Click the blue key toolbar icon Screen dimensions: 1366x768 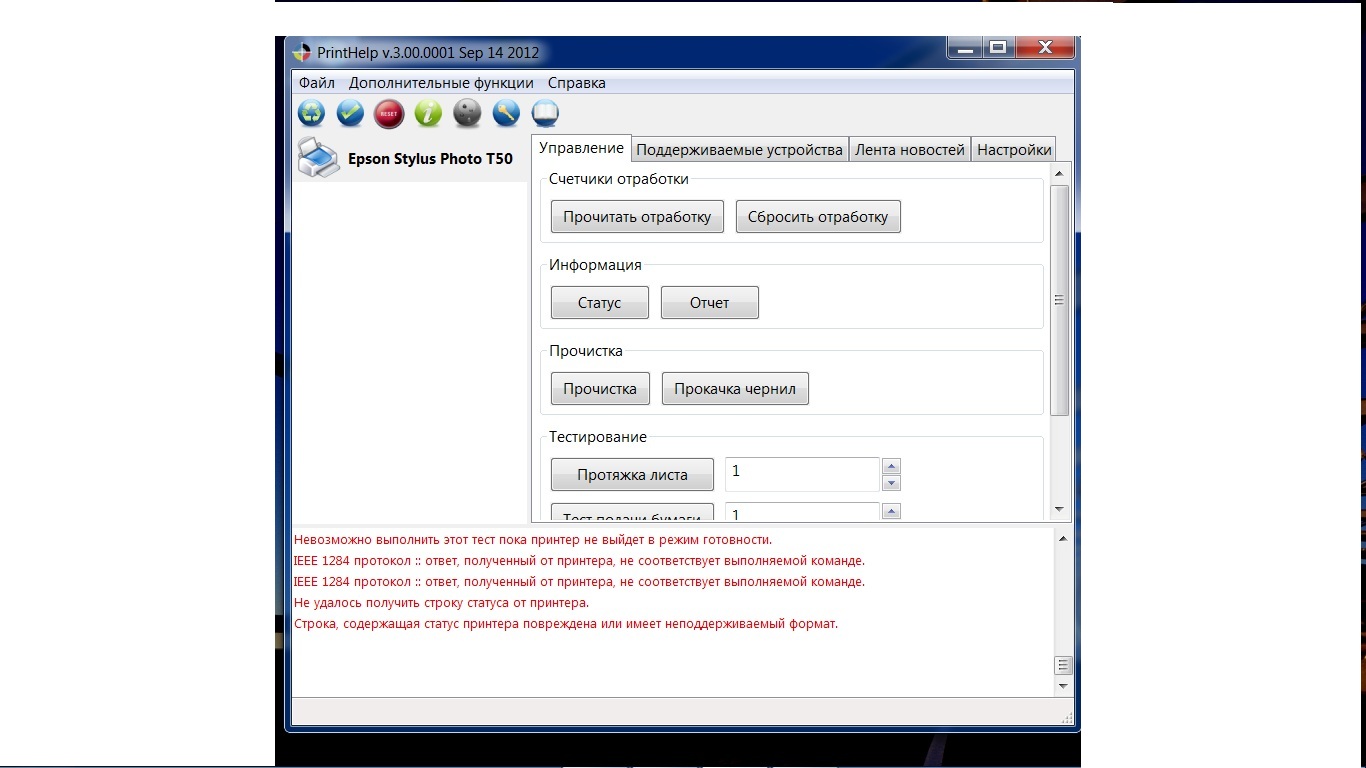(506, 113)
